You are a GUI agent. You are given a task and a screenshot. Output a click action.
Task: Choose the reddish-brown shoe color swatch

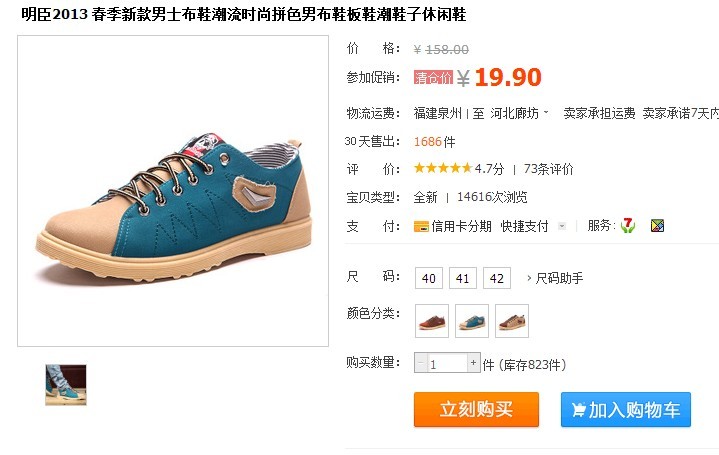(x=431, y=321)
